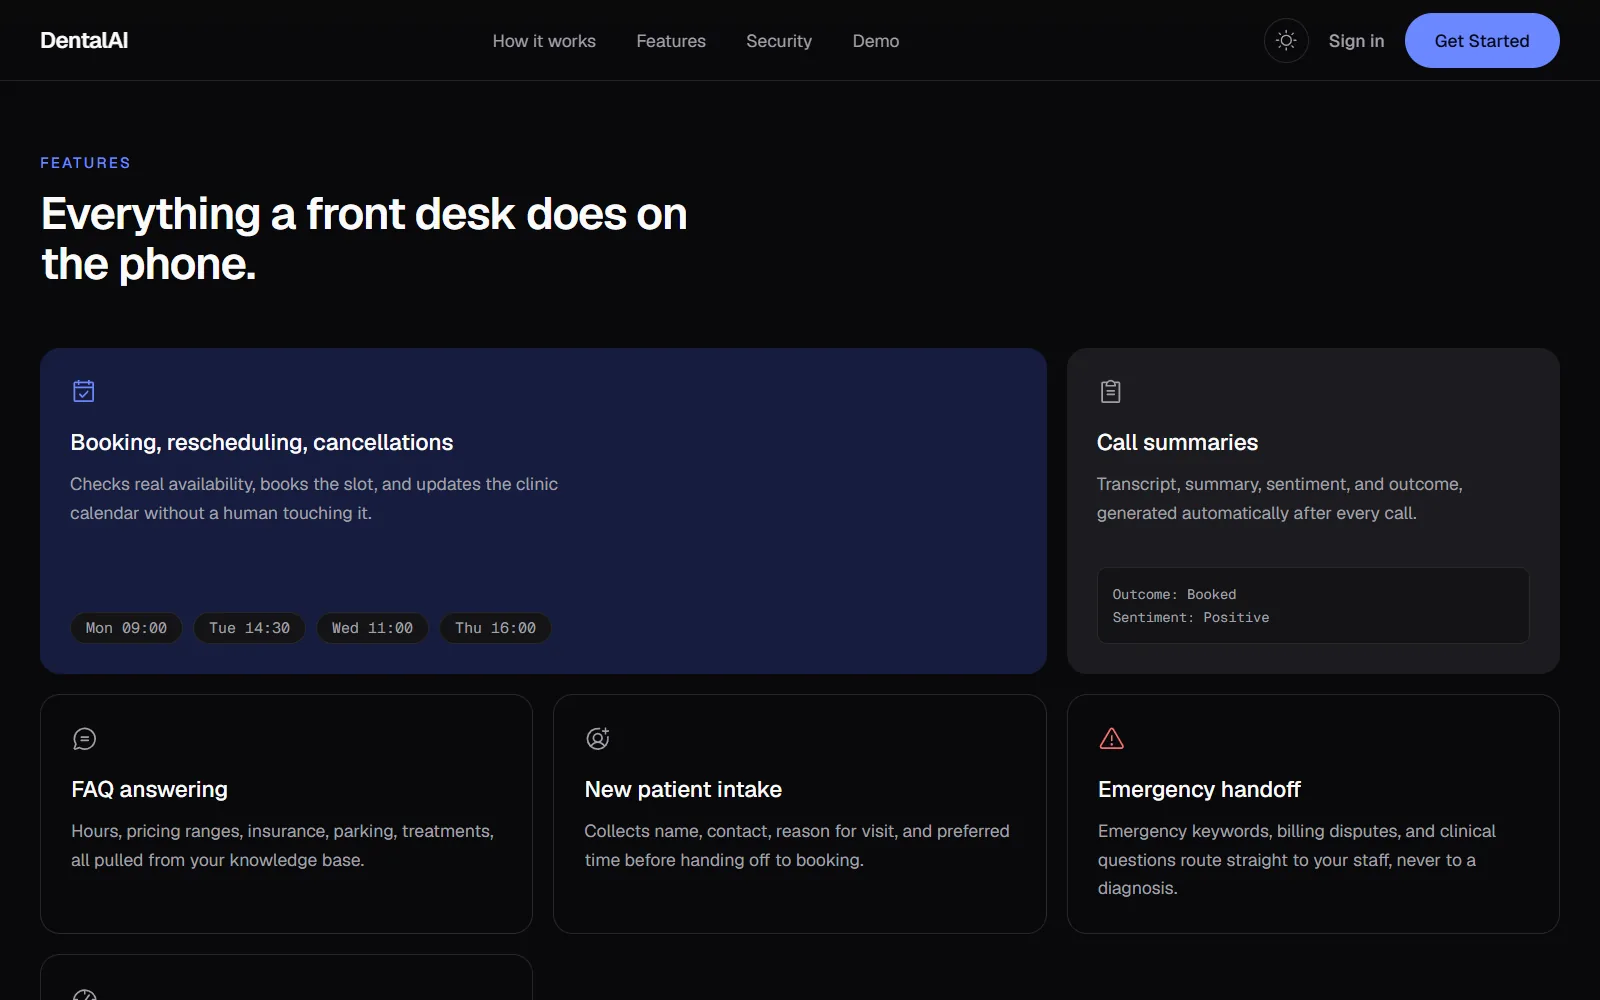Image resolution: width=1600 pixels, height=1000 pixels.
Task: Click the Call summaries heading
Action: tap(1177, 442)
